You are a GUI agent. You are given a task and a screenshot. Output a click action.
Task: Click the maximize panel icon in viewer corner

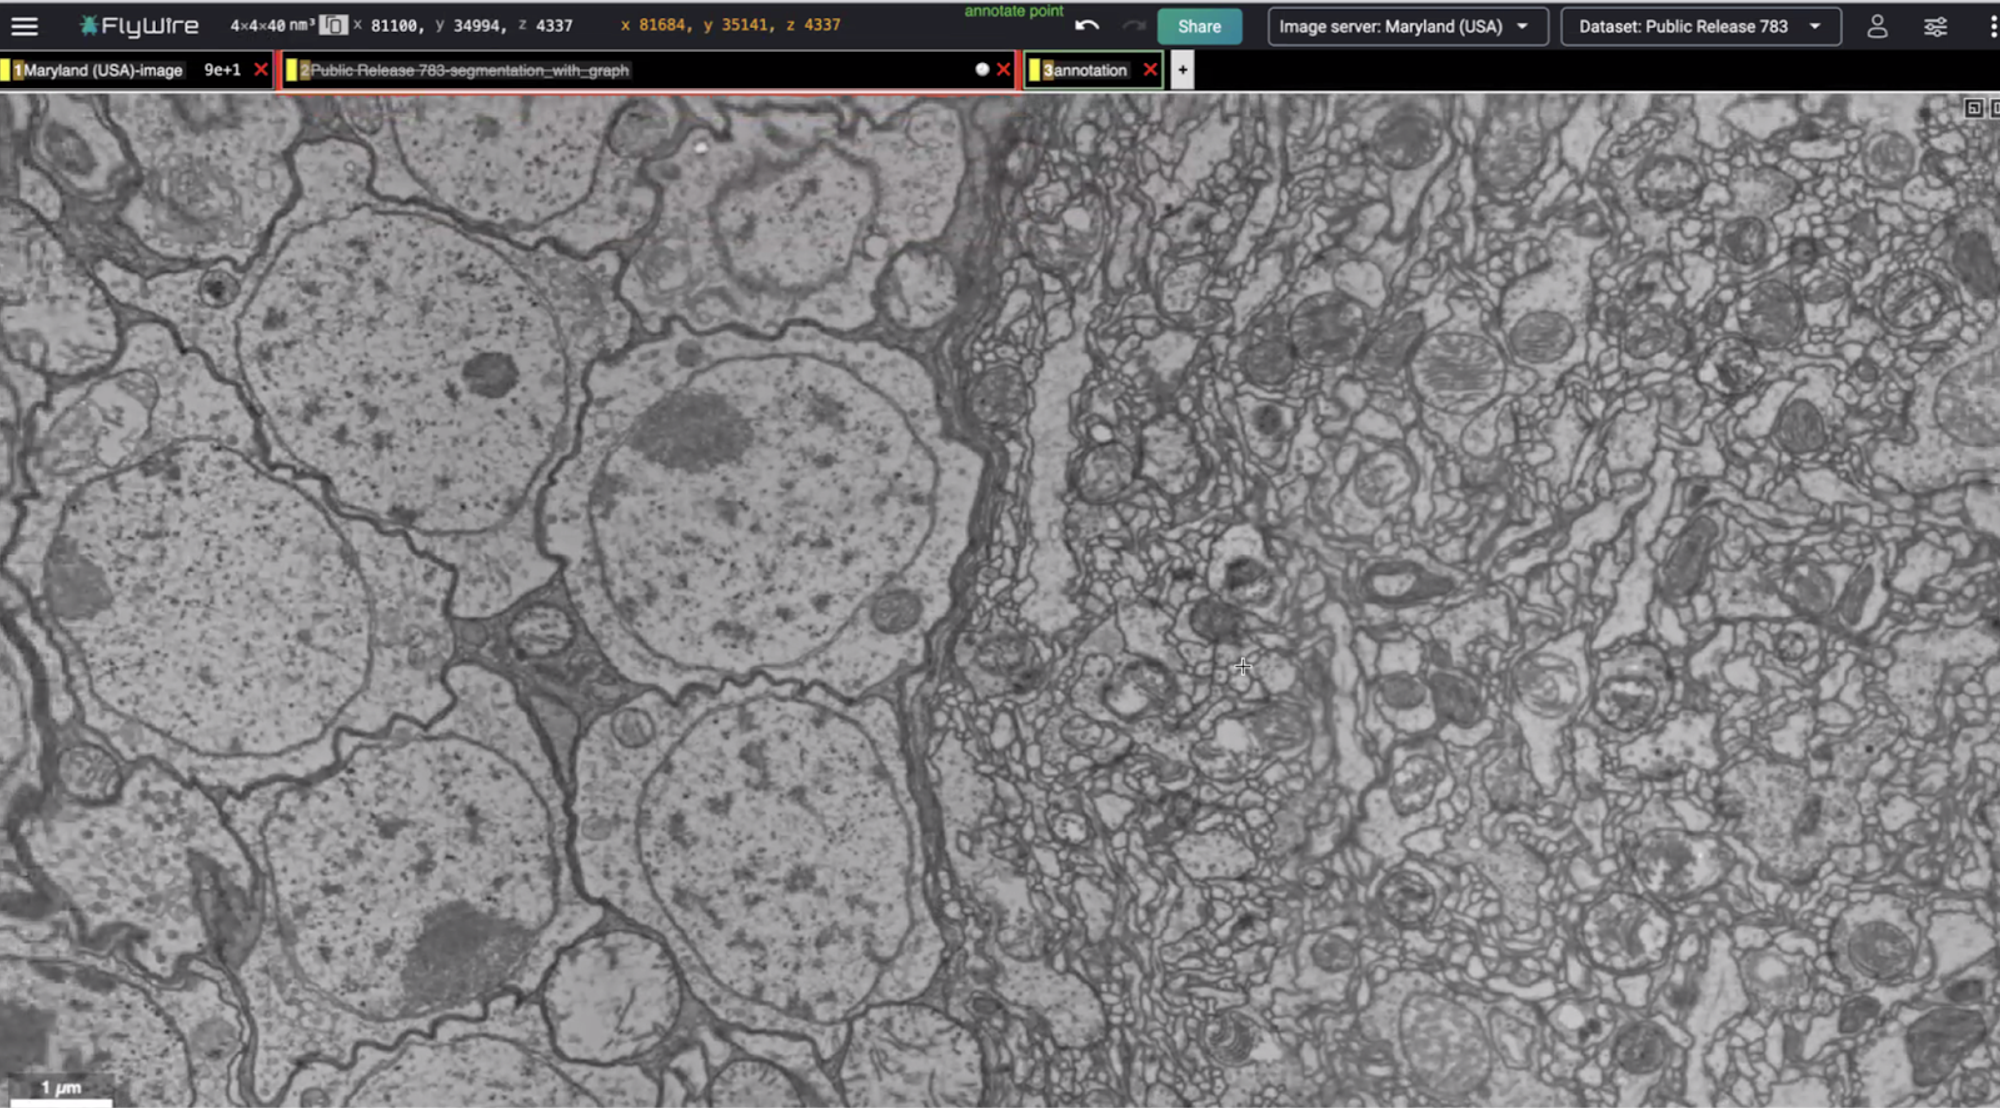[x=1973, y=108]
